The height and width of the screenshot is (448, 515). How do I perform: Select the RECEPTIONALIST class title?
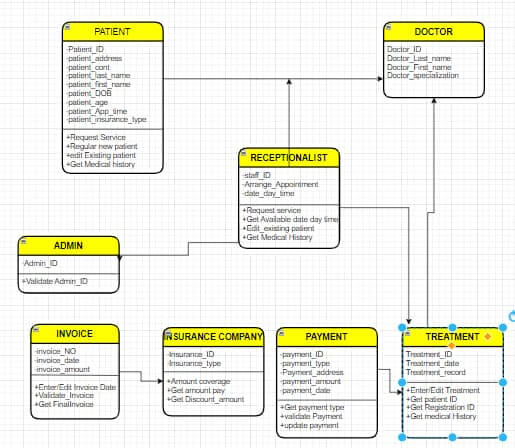(x=289, y=158)
